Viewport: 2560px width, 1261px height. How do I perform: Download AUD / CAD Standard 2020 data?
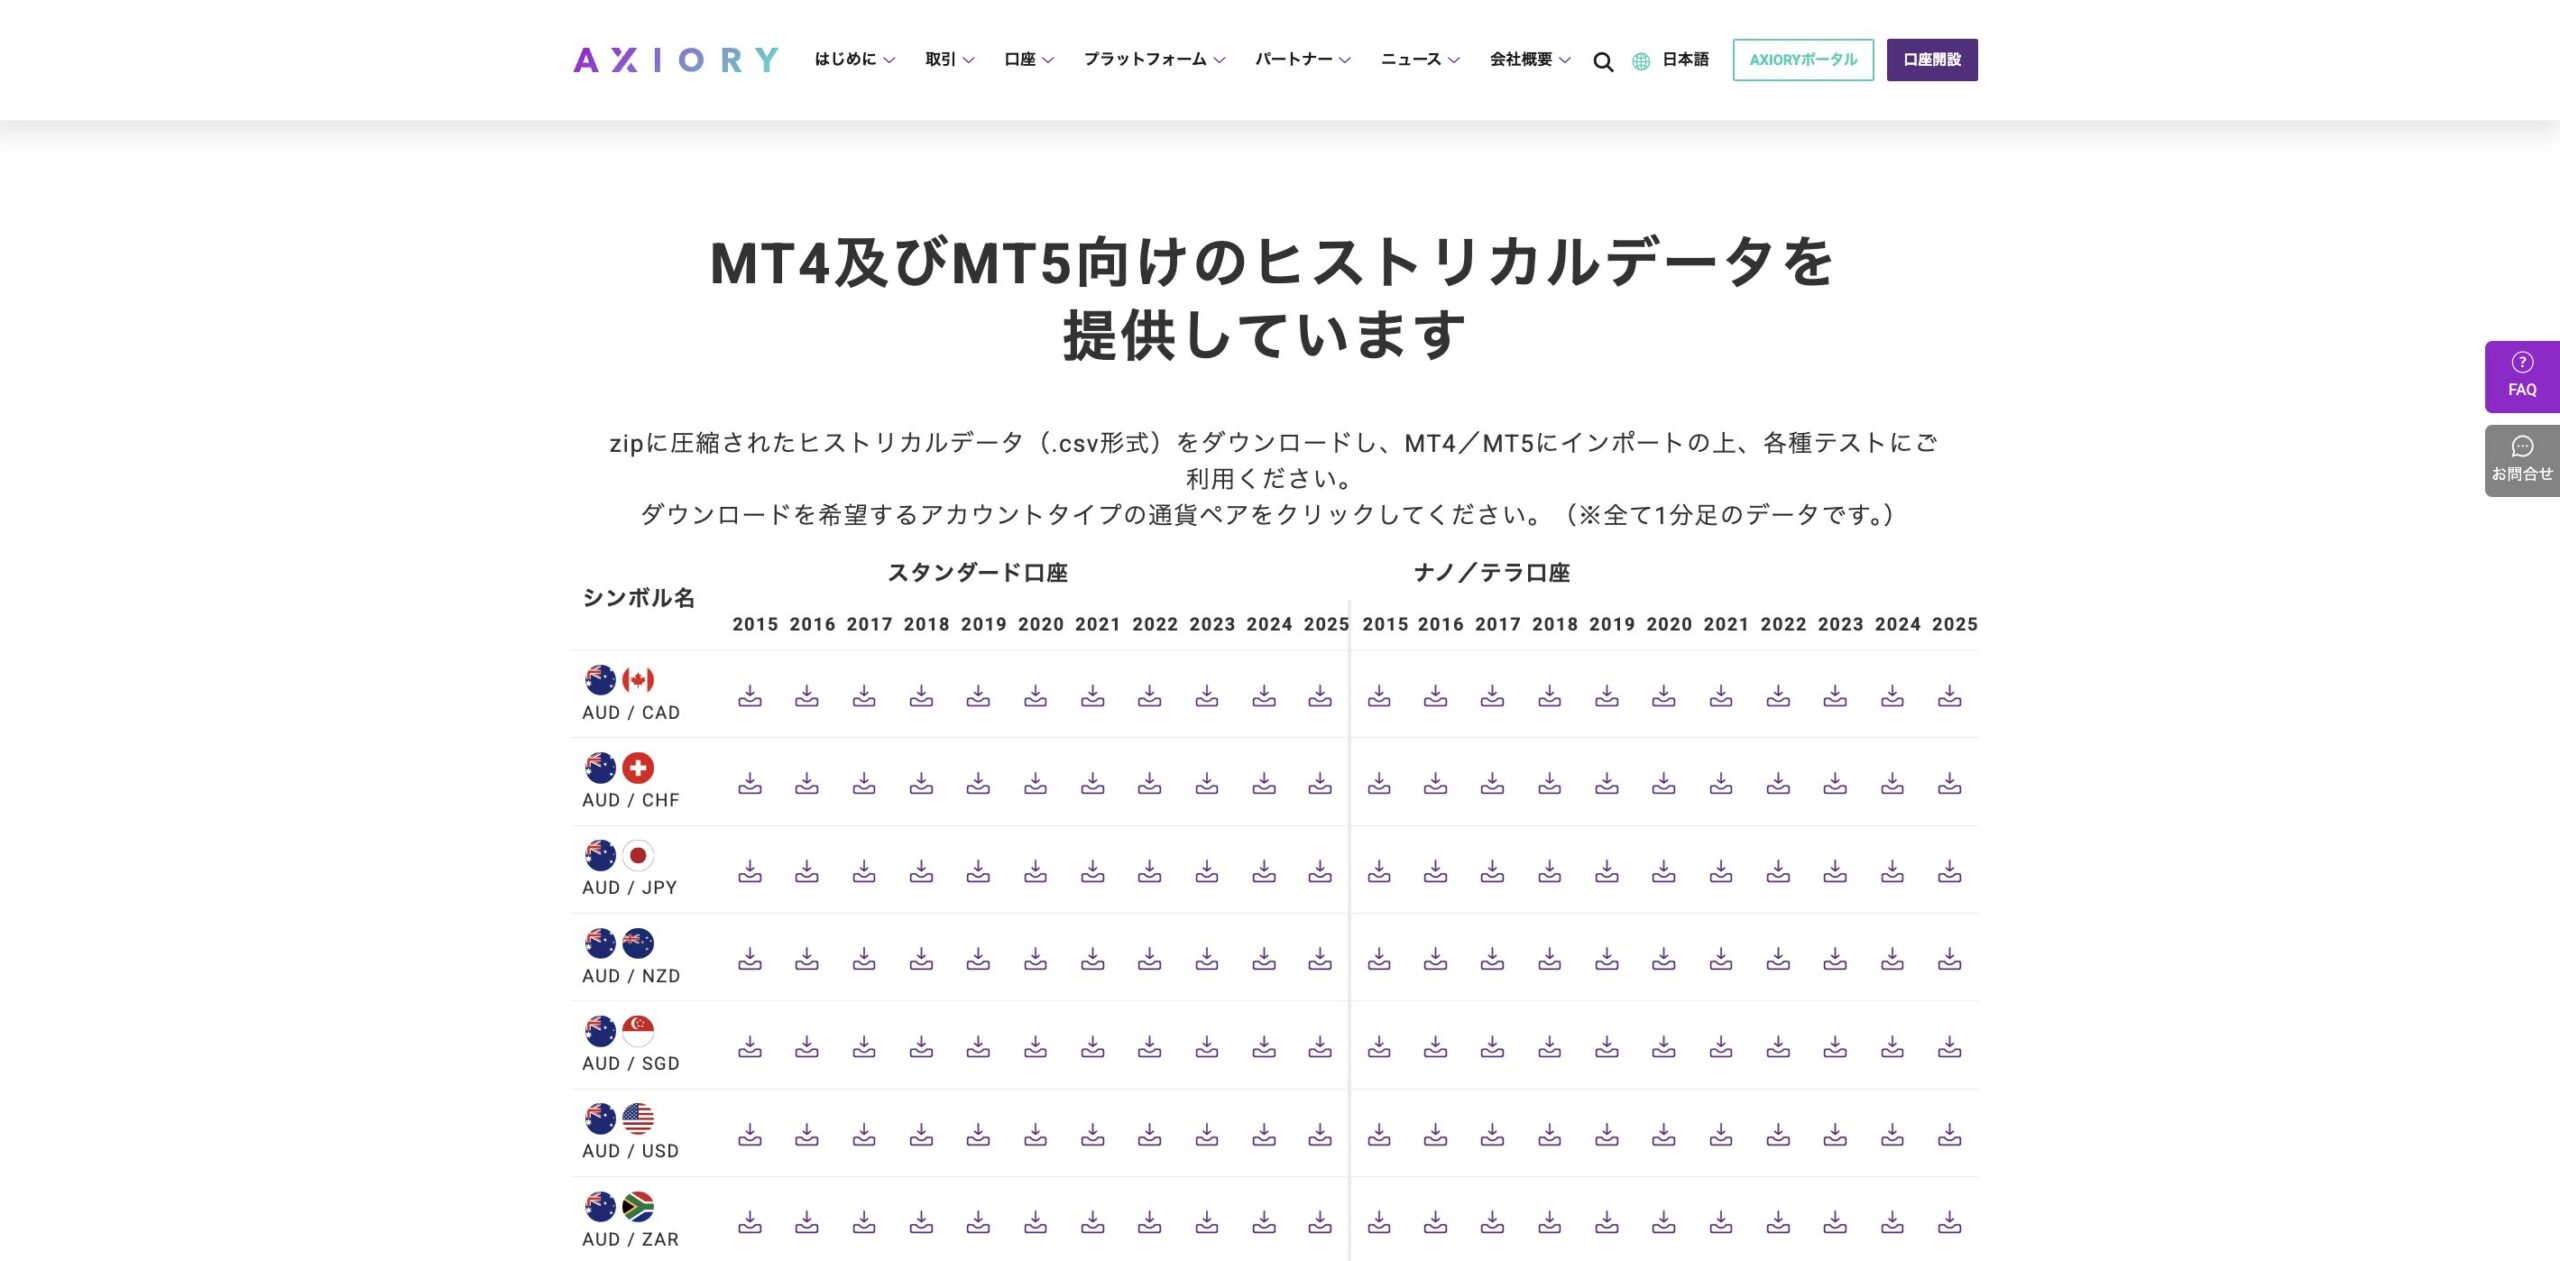[1035, 696]
